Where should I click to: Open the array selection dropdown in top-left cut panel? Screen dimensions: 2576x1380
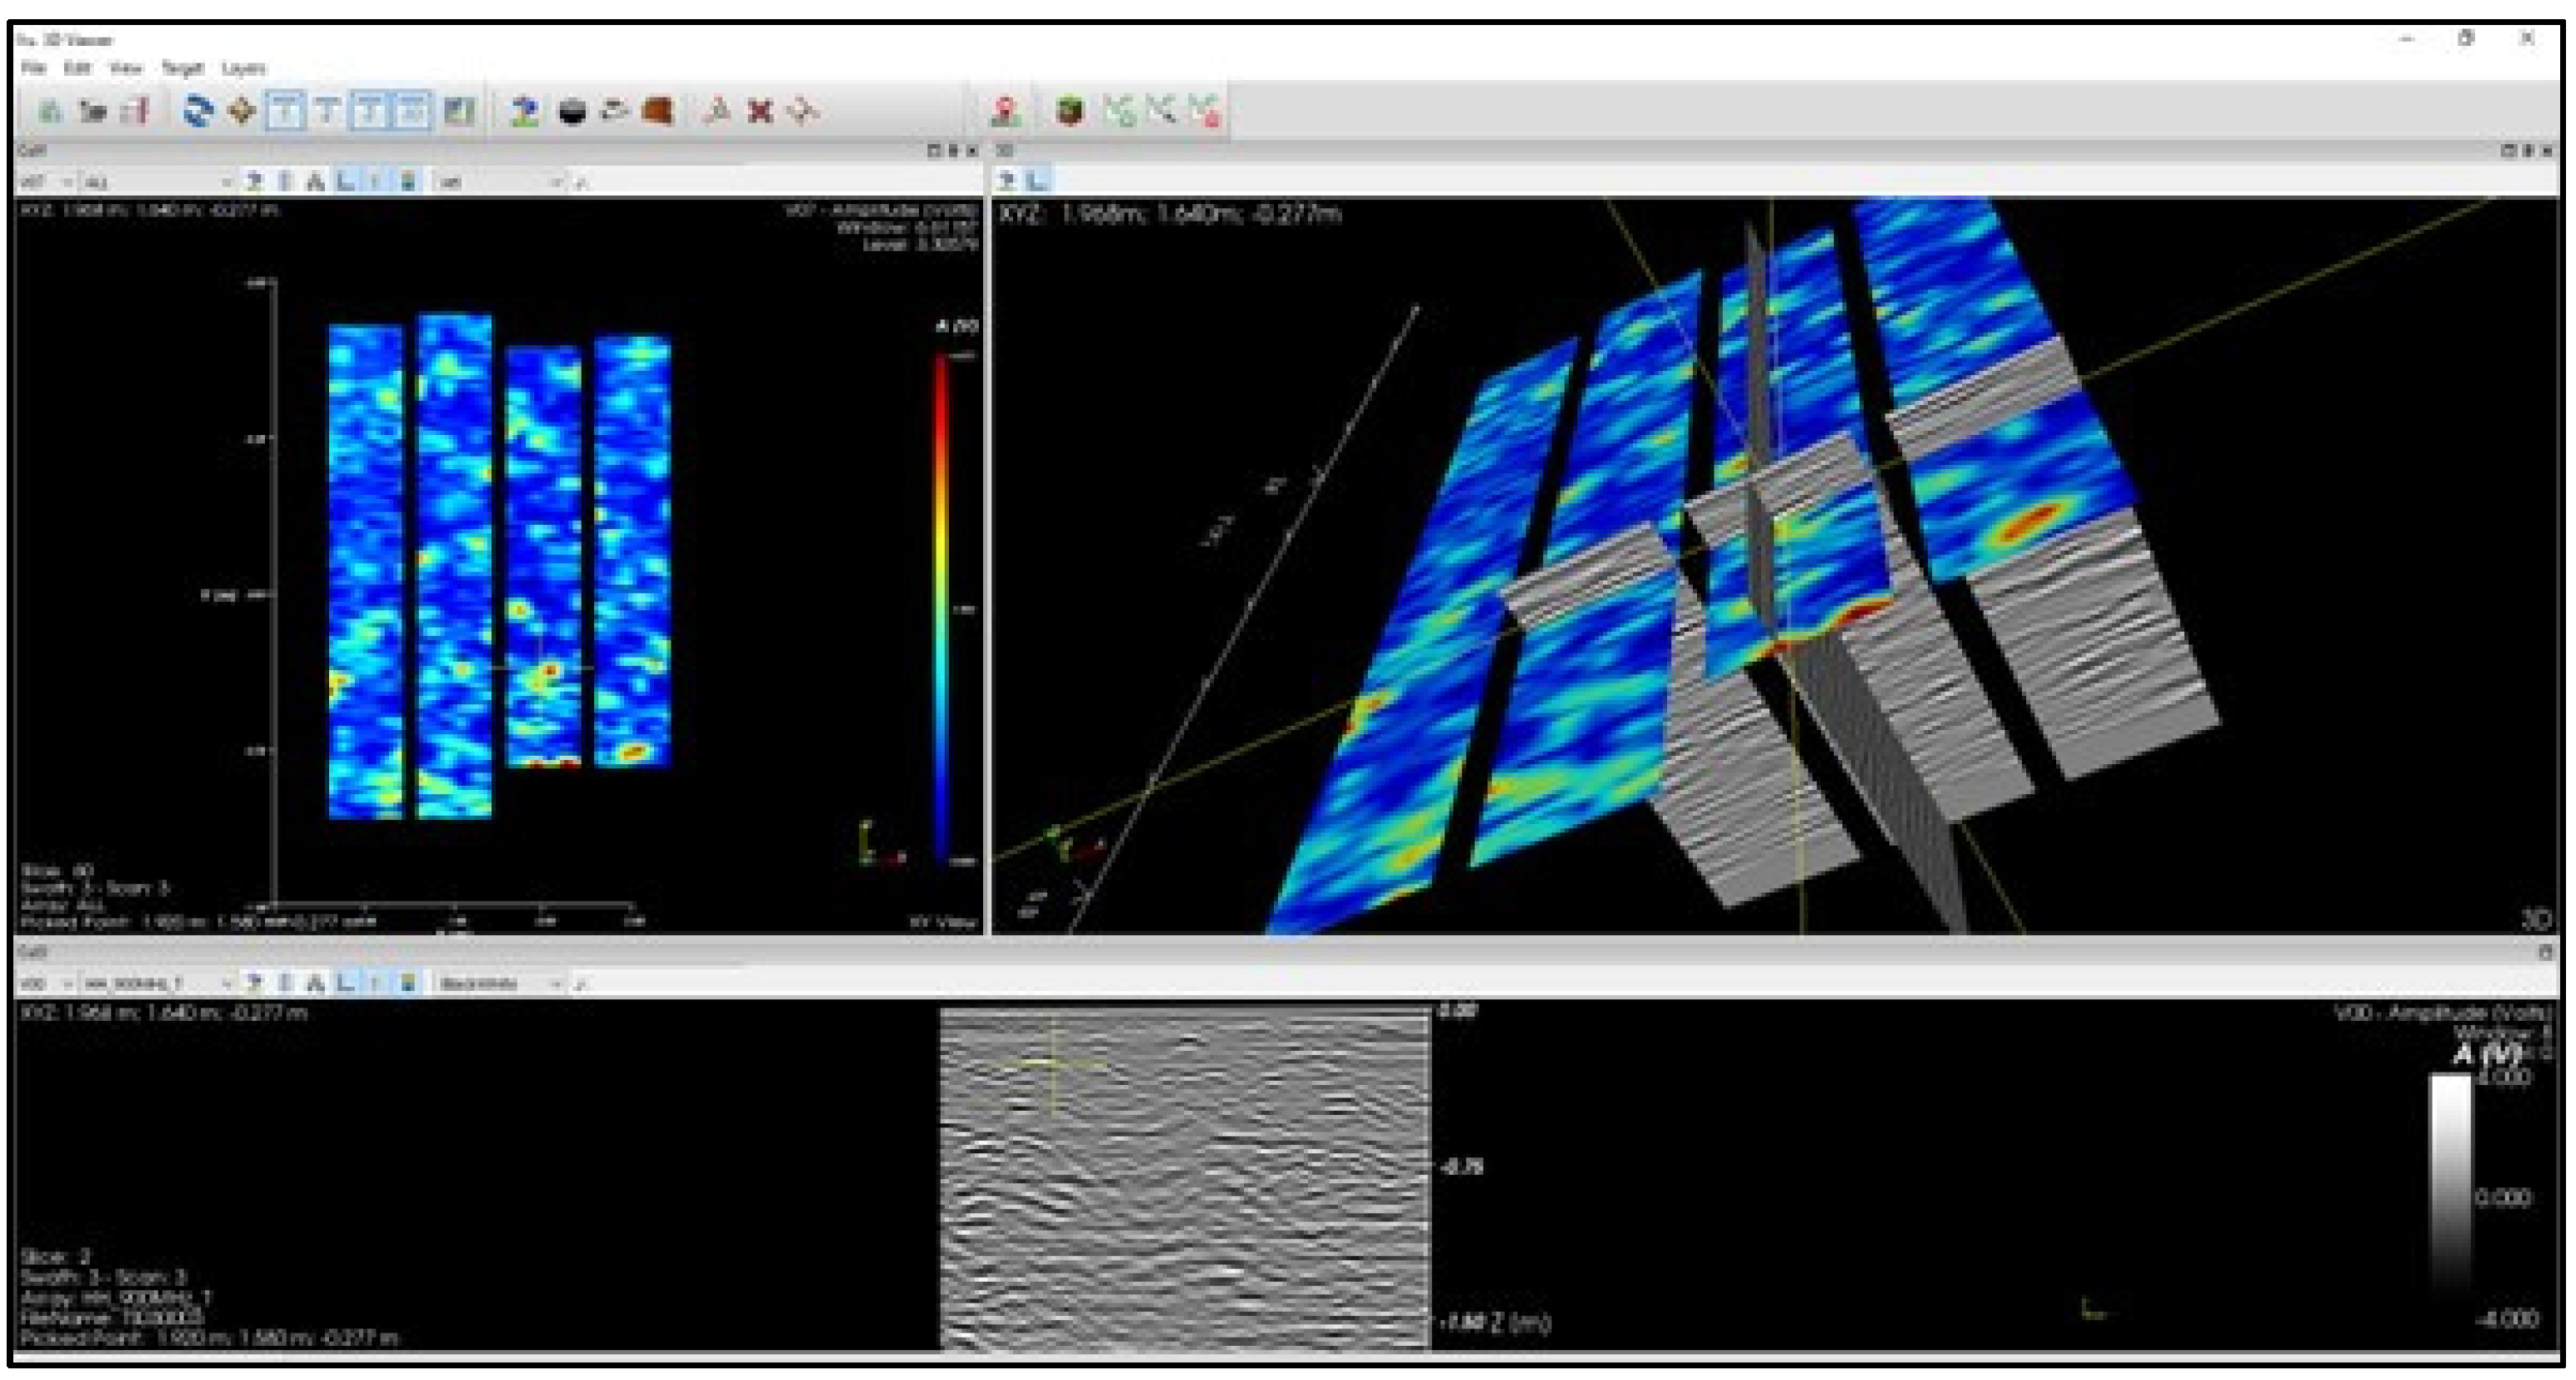click(155, 182)
